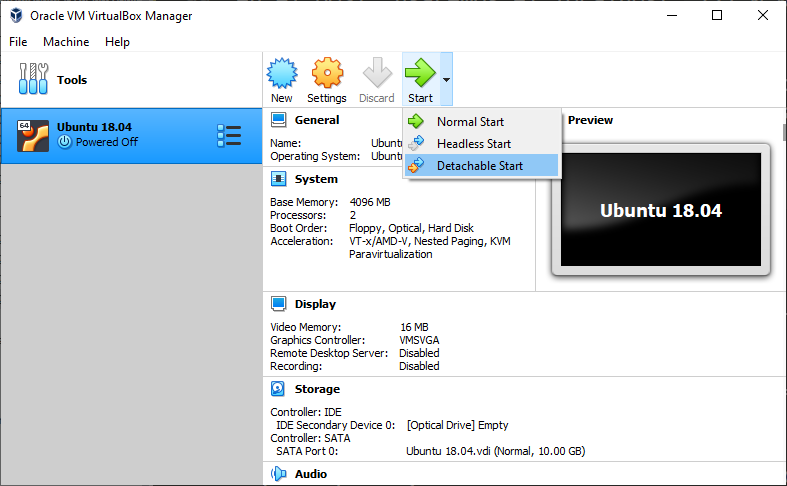Open the Help menu
Image resolution: width=787 pixels, height=486 pixels.
click(117, 42)
